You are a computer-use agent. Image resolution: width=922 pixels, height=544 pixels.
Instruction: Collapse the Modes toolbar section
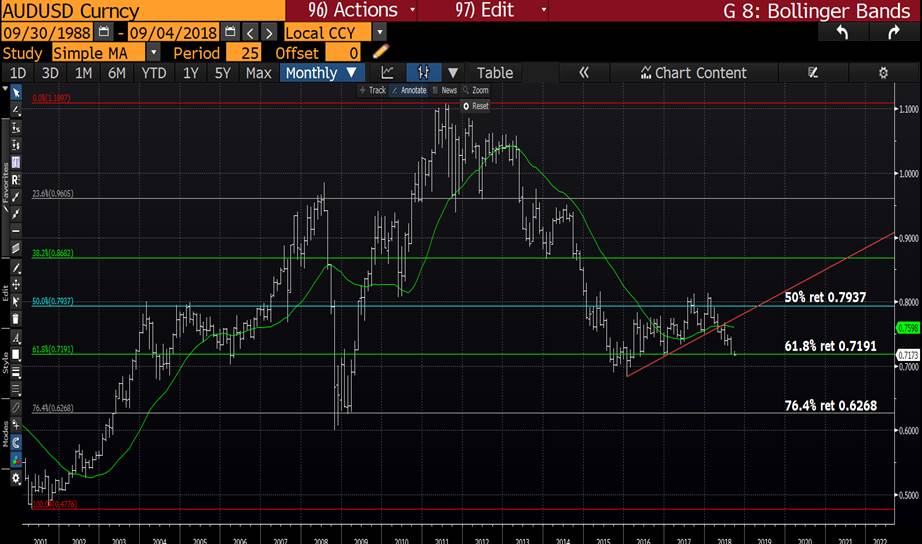[x=5, y=434]
